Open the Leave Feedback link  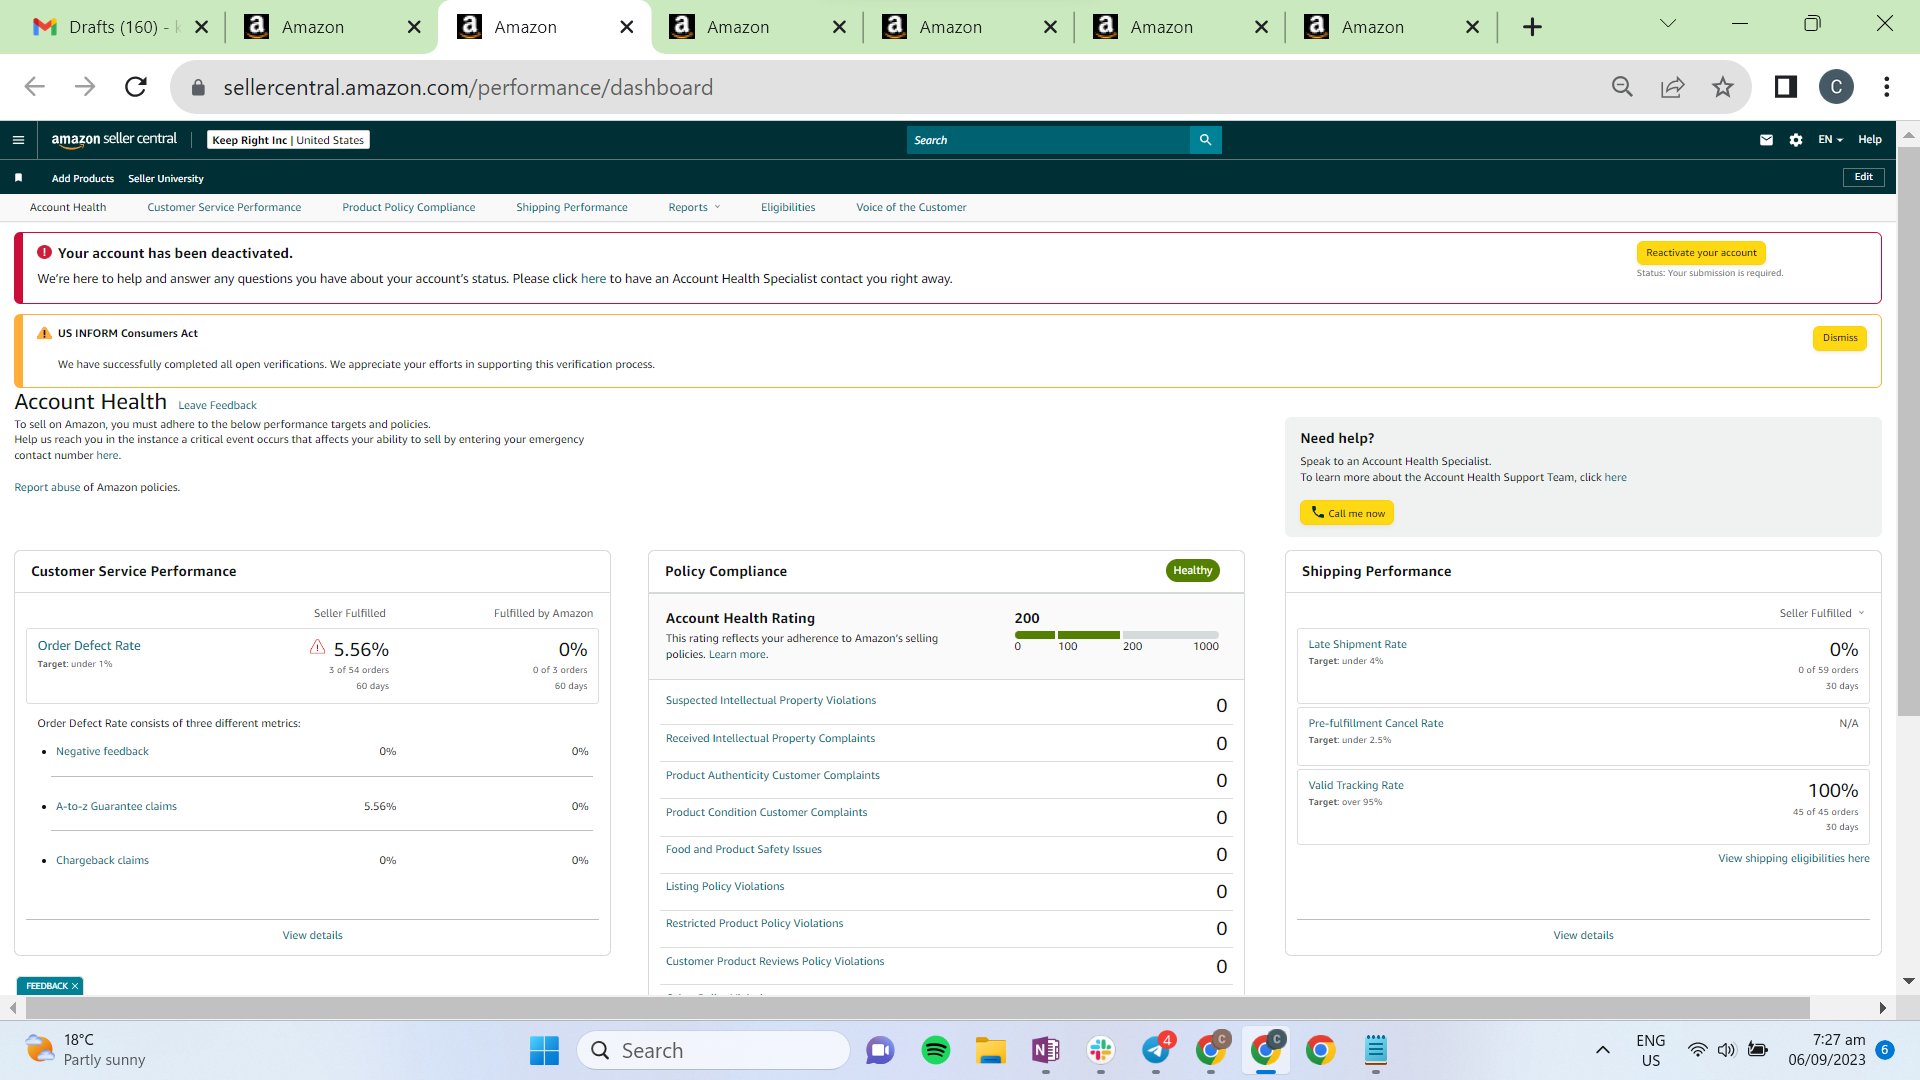pyautogui.click(x=217, y=405)
